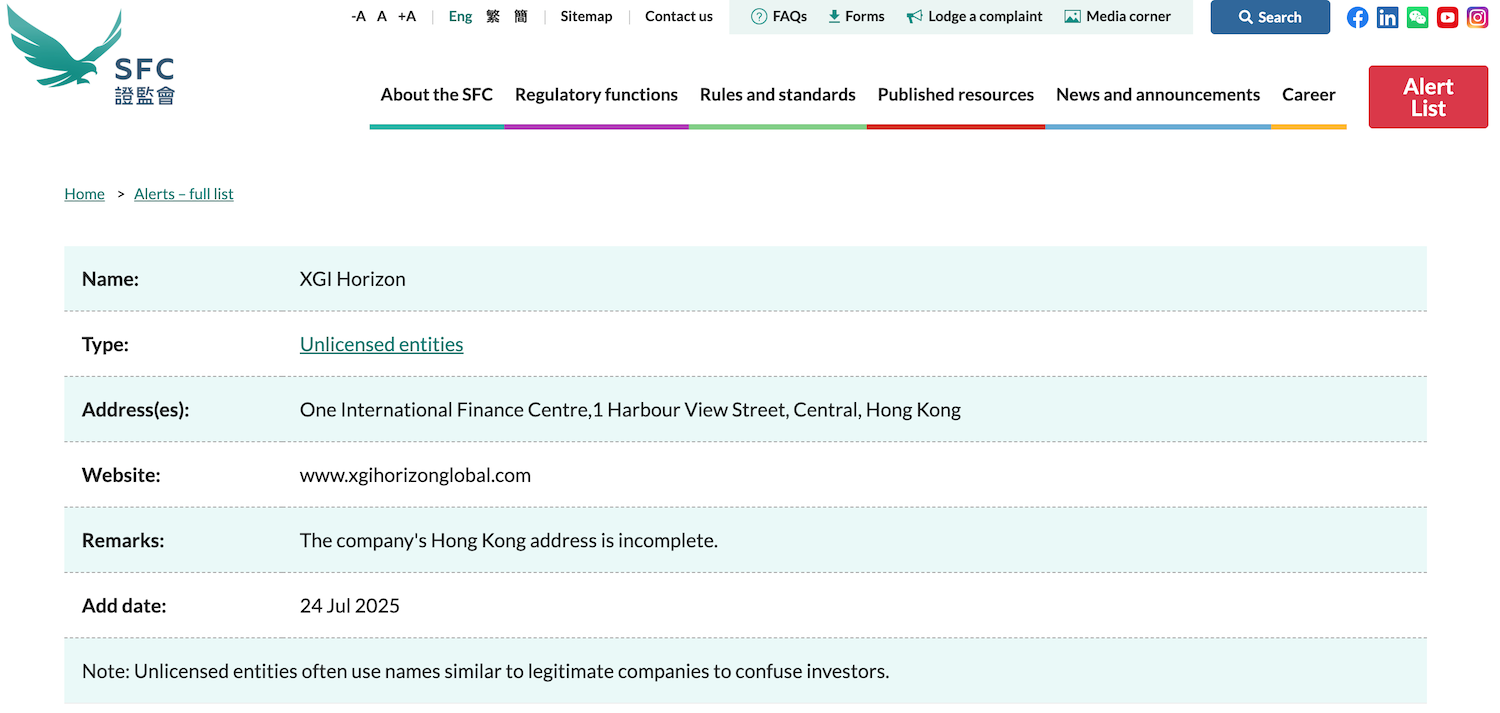This screenshot has width=1500, height=713.
Task: Click Lodge a complaint megaphone link
Action: pos(974,16)
